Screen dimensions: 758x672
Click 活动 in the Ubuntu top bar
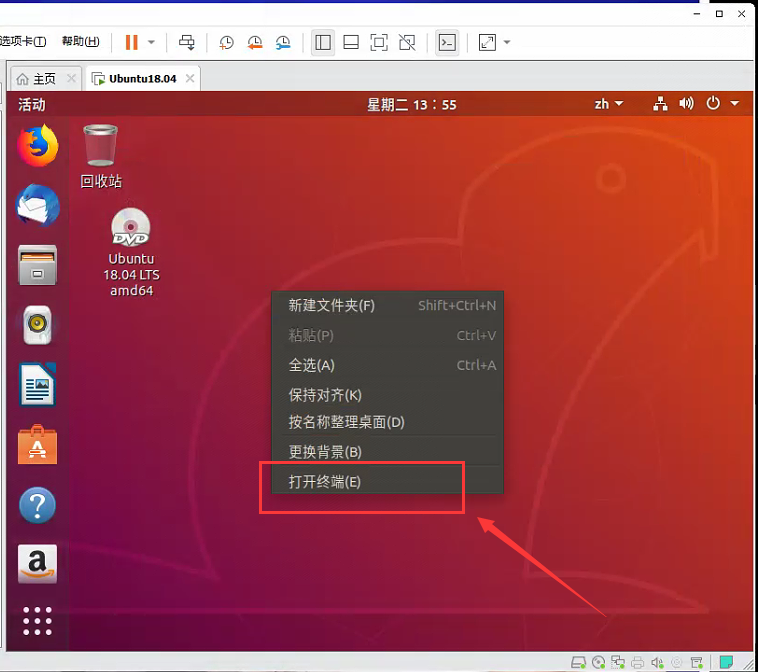coord(32,104)
